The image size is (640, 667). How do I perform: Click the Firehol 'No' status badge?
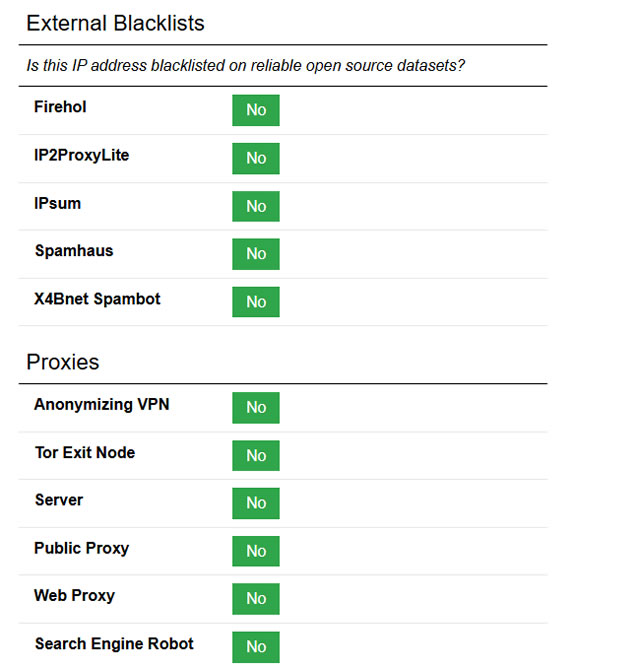(256, 110)
